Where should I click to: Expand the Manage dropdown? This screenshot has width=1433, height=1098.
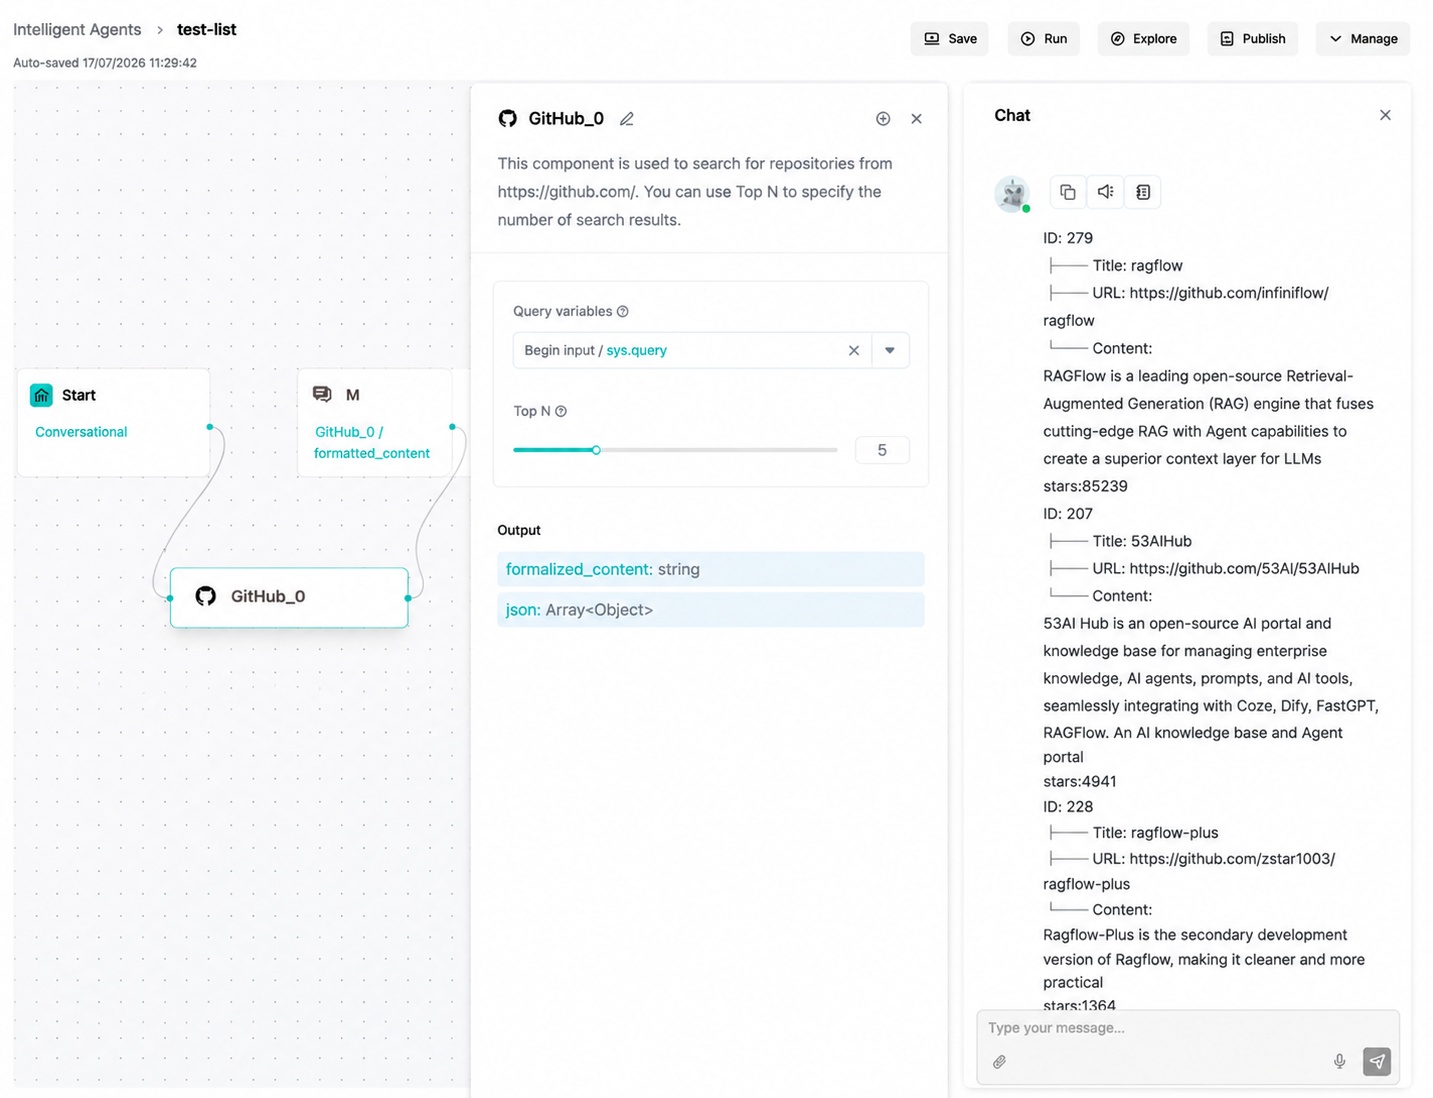1362,39
